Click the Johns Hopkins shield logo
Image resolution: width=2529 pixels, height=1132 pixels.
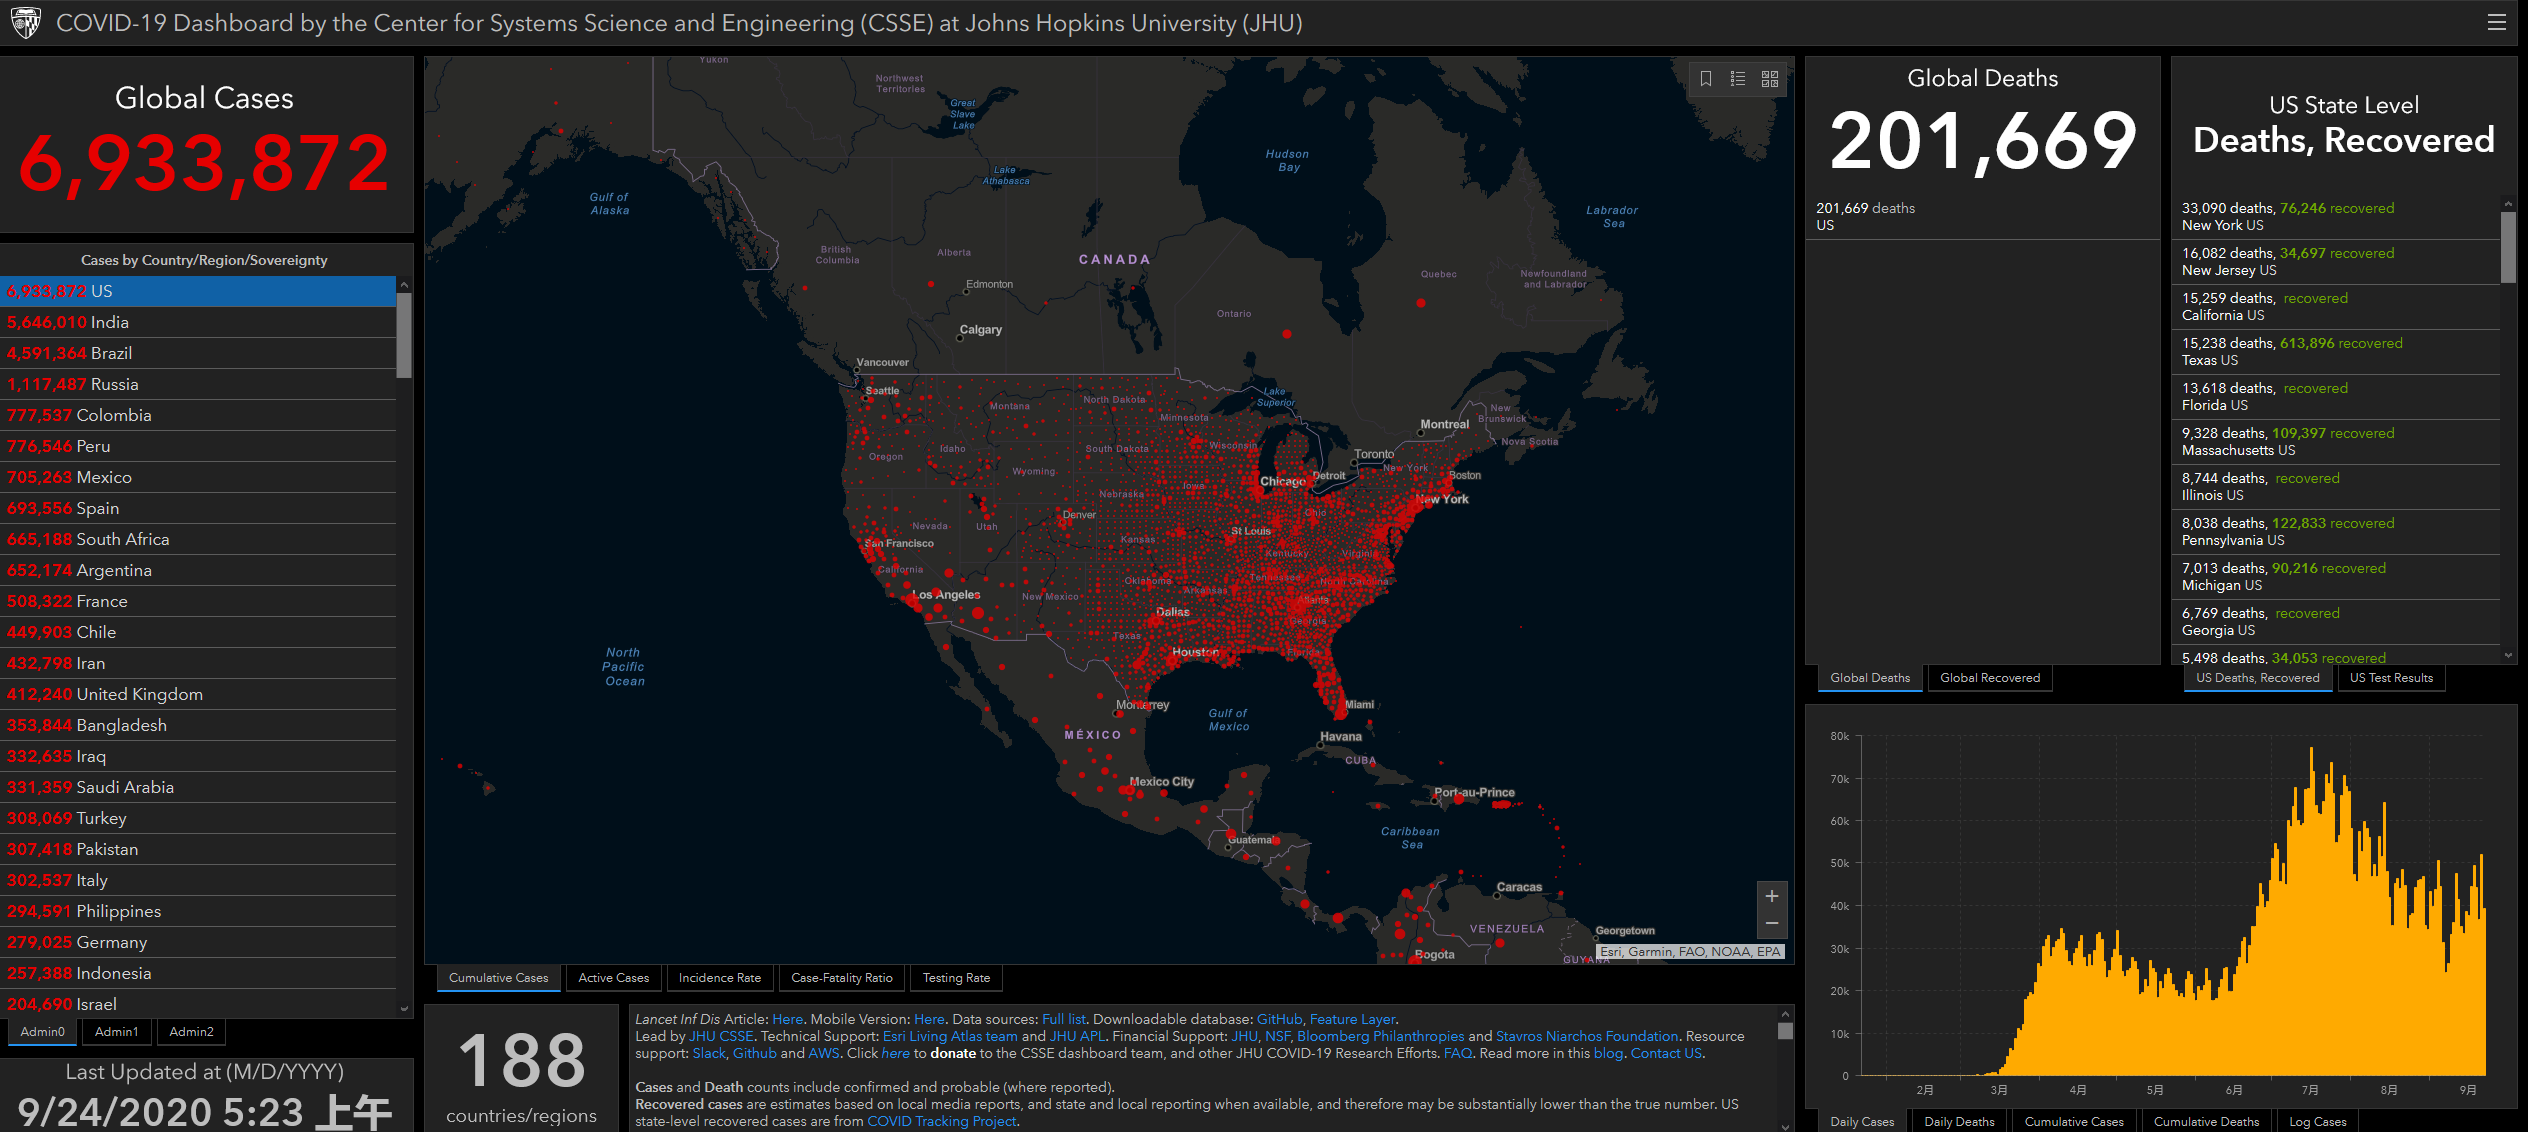click(25, 22)
